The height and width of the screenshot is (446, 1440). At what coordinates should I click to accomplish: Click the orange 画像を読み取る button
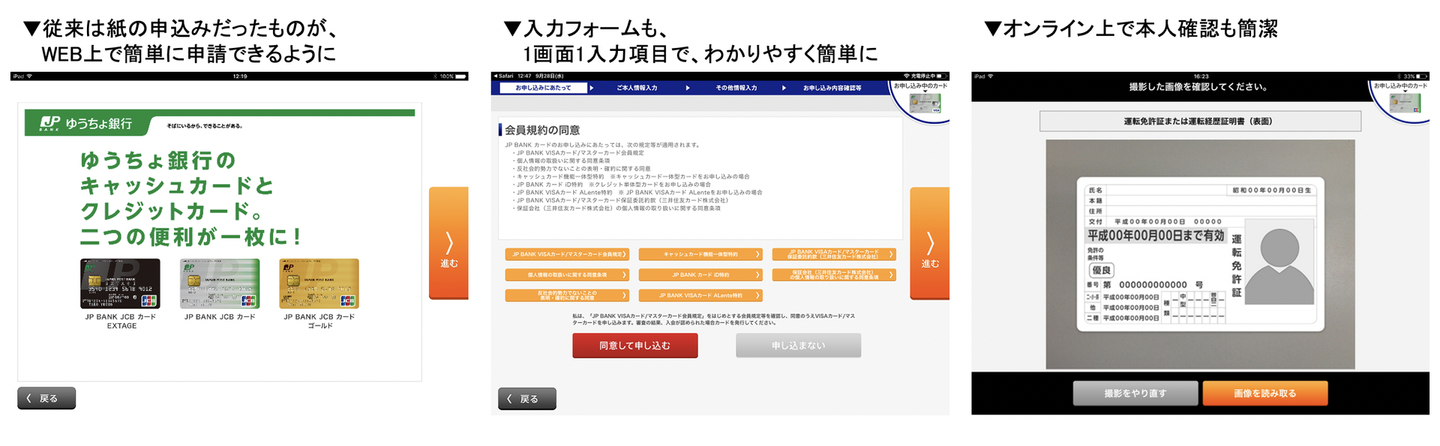click(x=1265, y=393)
